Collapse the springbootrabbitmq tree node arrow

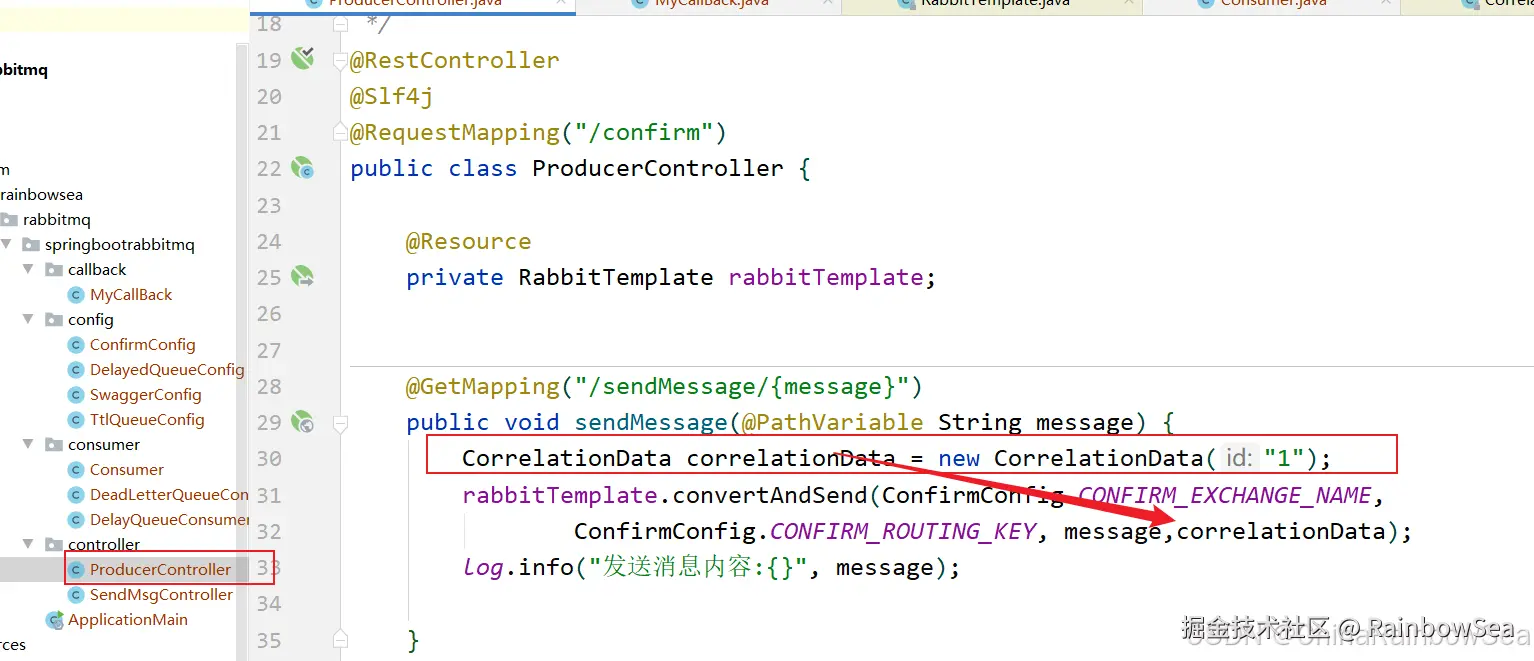(x=8, y=245)
